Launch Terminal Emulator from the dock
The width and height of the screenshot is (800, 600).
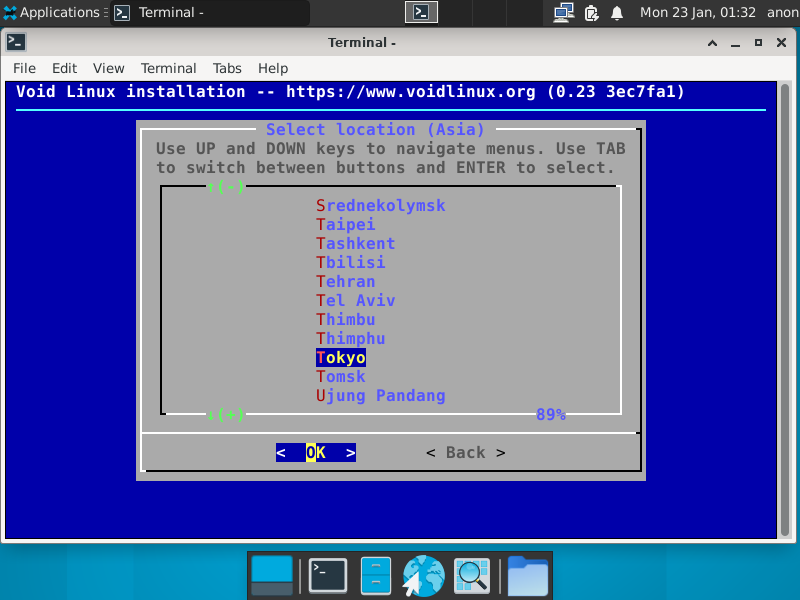pyautogui.click(x=328, y=576)
